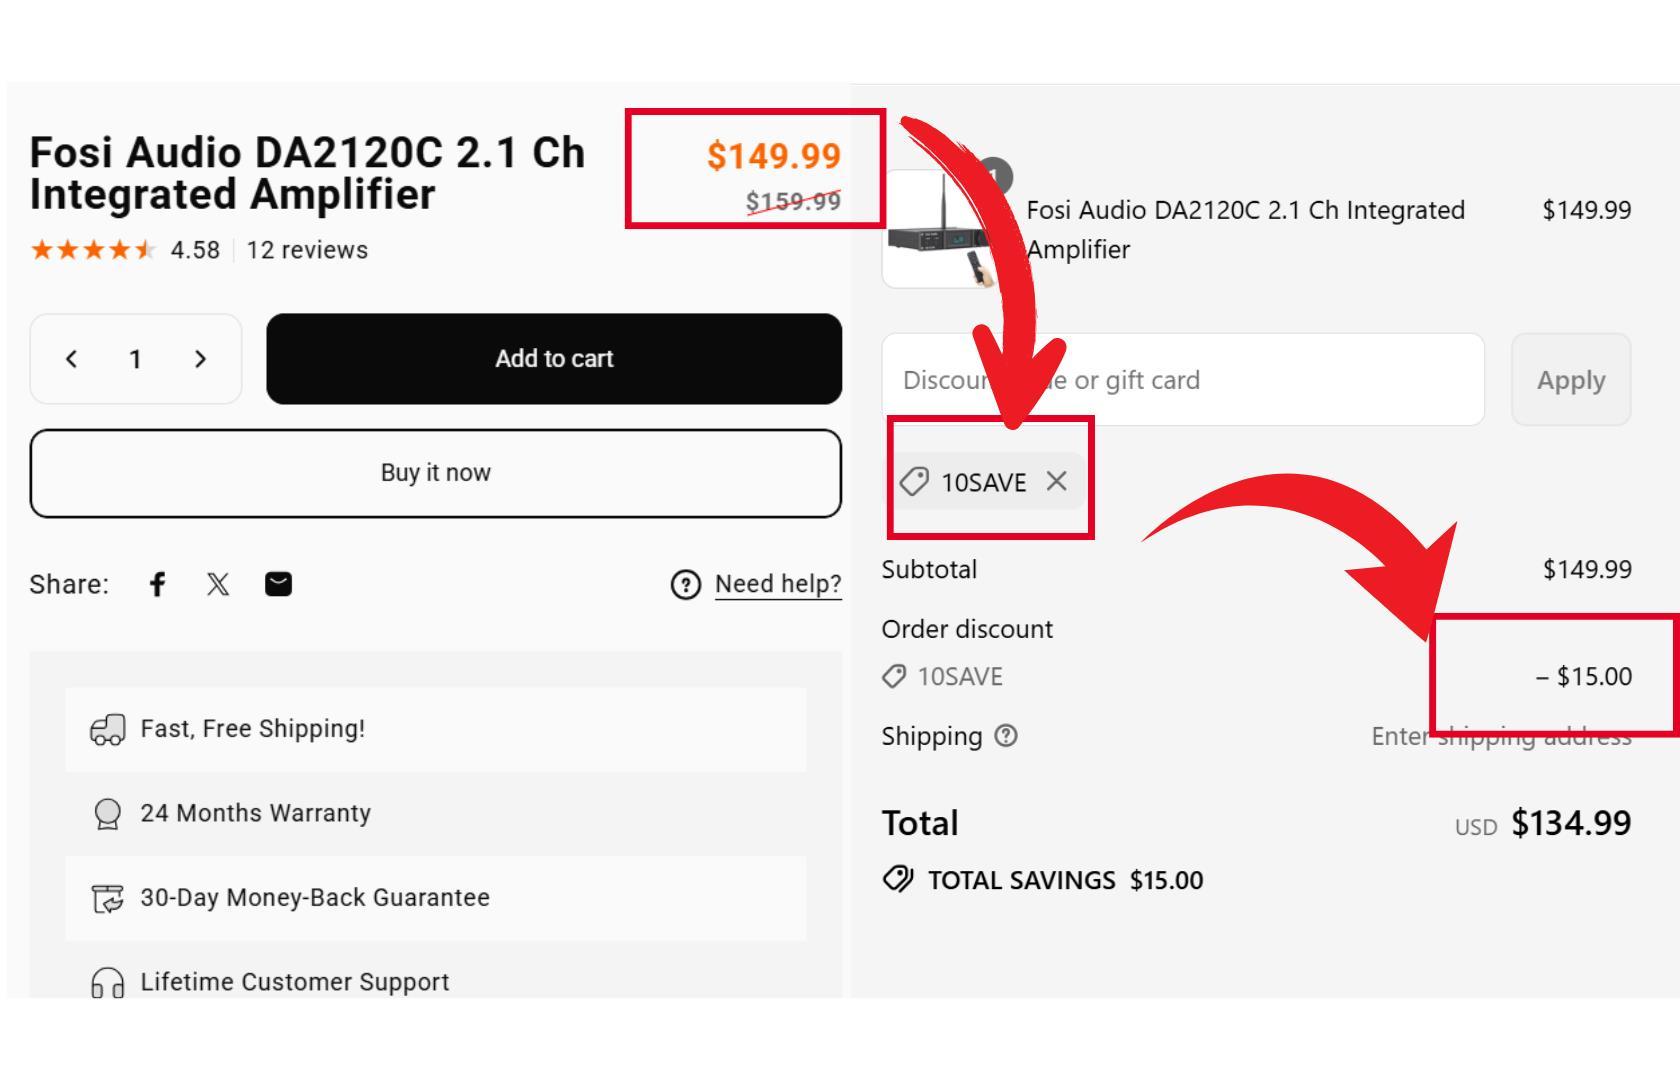Viewport: 1680px width, 1080px height.
Task: Click the Need help question-mark icon
Action: 685,585
